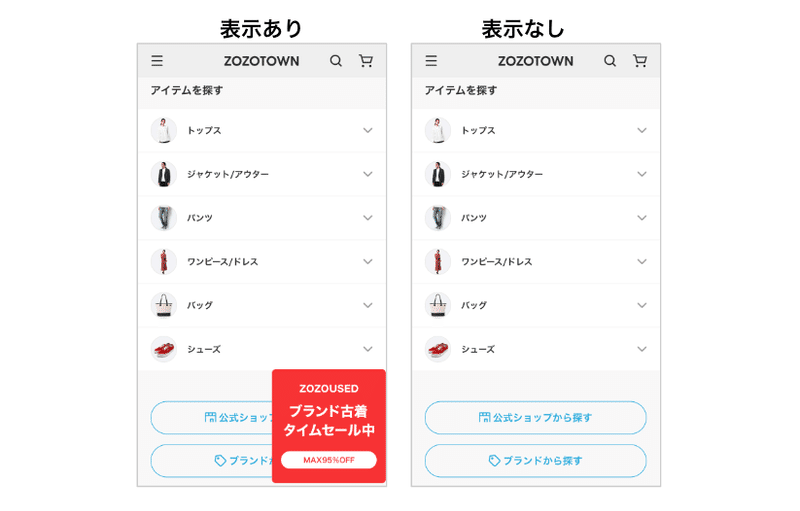The width and height of the screenshot is (800, 511).
Task: Click ZOZOTOWN logo in right screen
Action: 536,61
